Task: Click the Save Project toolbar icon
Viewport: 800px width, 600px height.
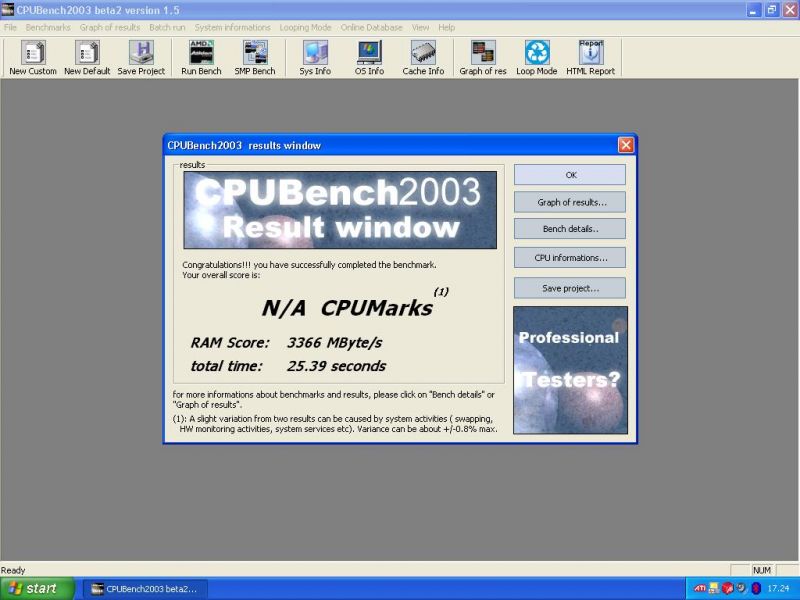Action: [141, 58]
